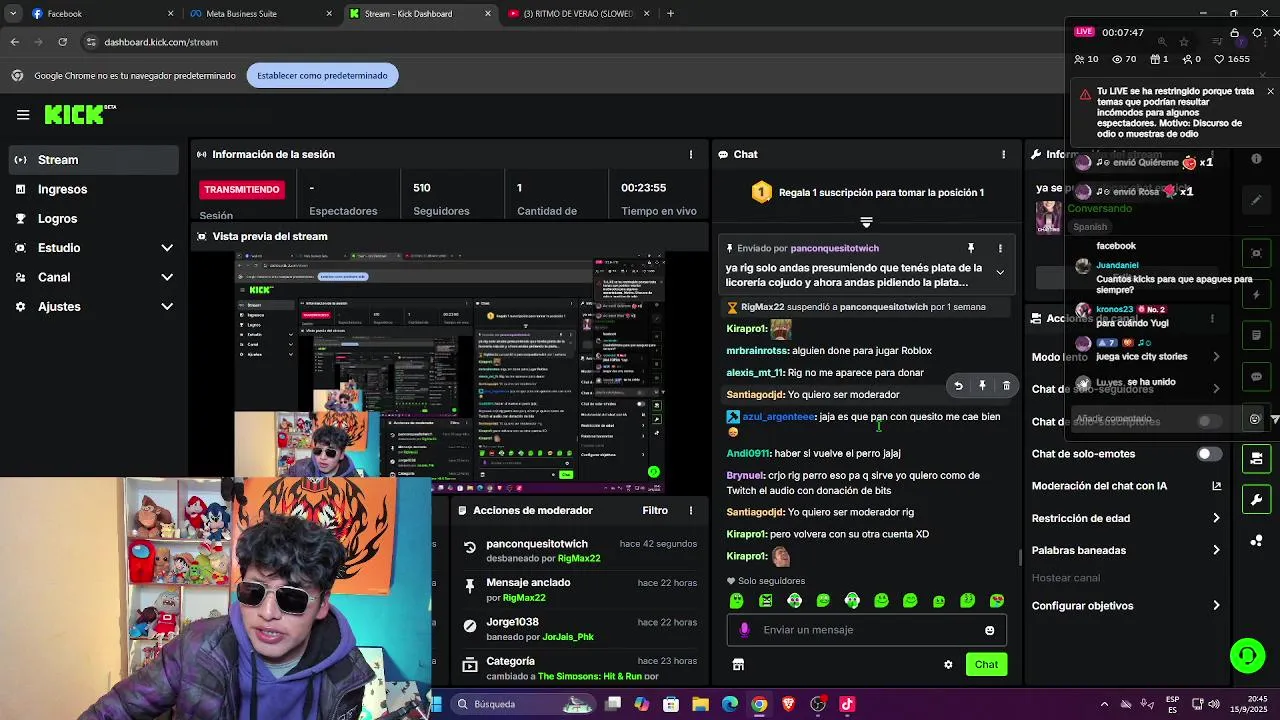Pin Santiagodjd's highlighted message
This screenshot has height=720, width=1280.
982,386
